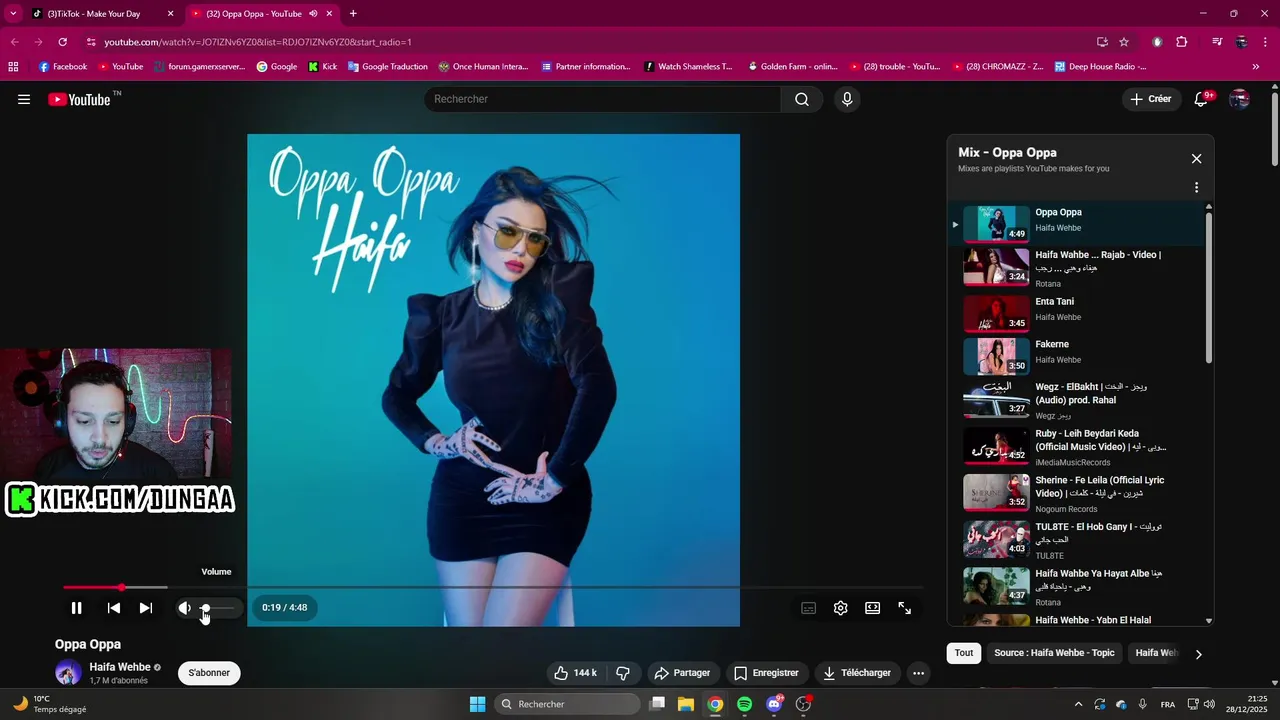The height and width of the screenshot is (720, 1280).
Task: Toggle theater mode in the player
Action: pos(873,608)
